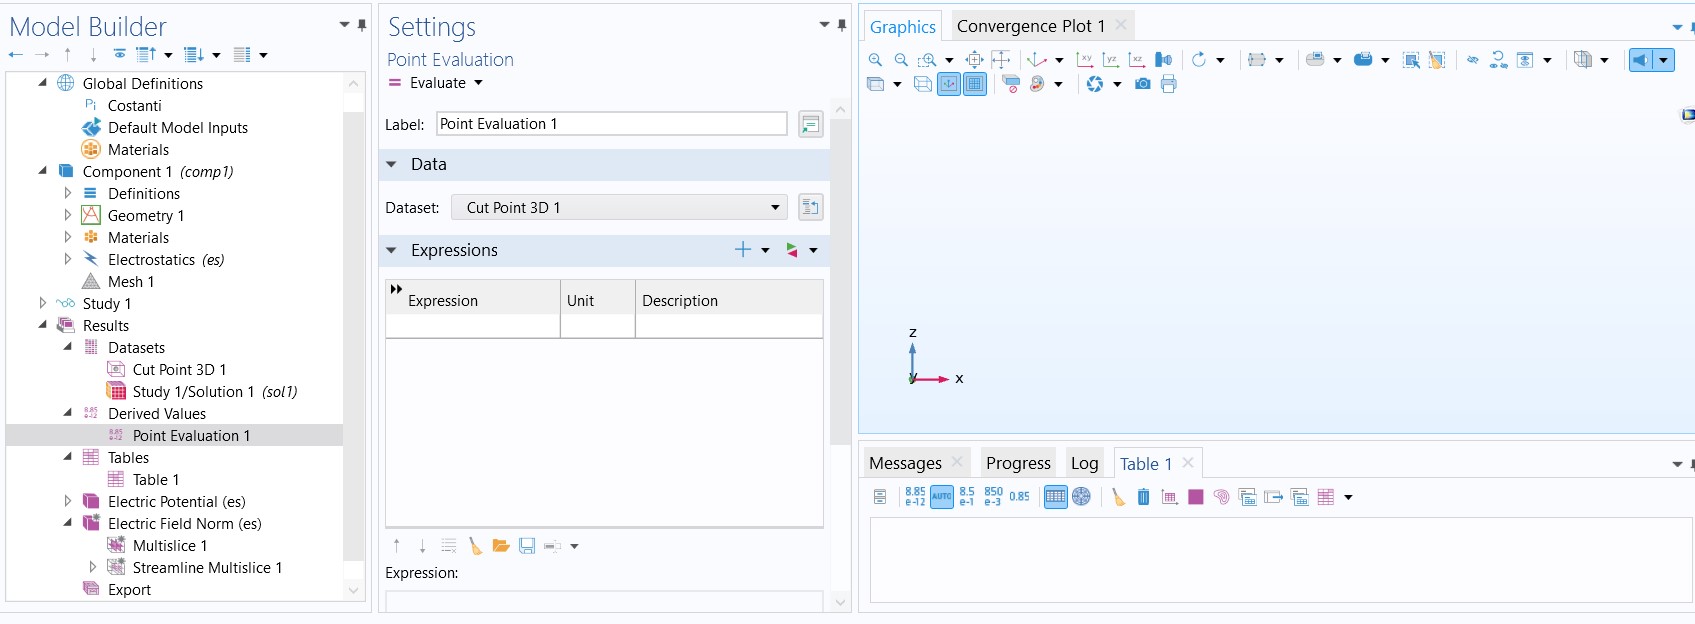Click the Label text field
Image resolution: width=1695 pixels, height=624 pixels.
611,124
